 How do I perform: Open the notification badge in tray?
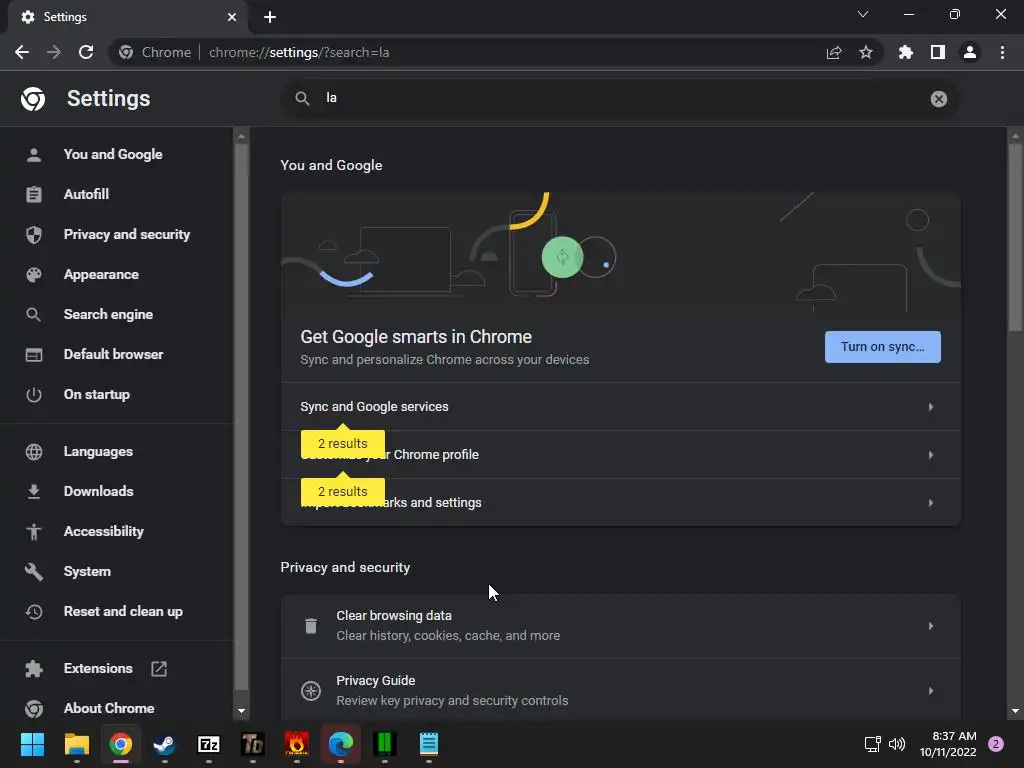click(x=996, y=744)
